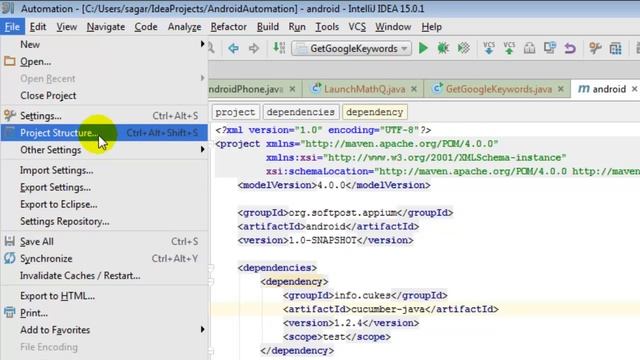Choose Export to HTML... entry

coord(104,296)
